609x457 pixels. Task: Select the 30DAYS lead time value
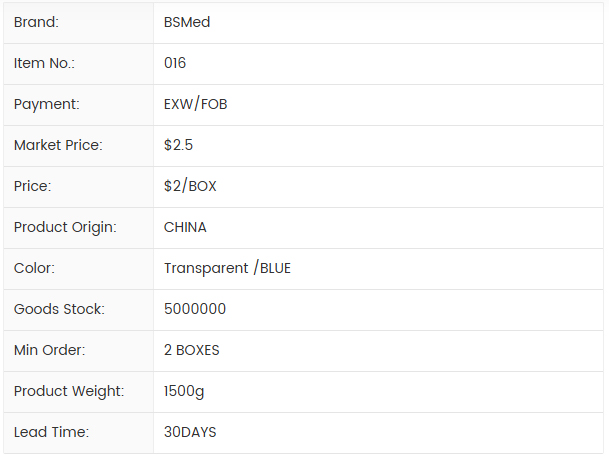coord(190,432)
